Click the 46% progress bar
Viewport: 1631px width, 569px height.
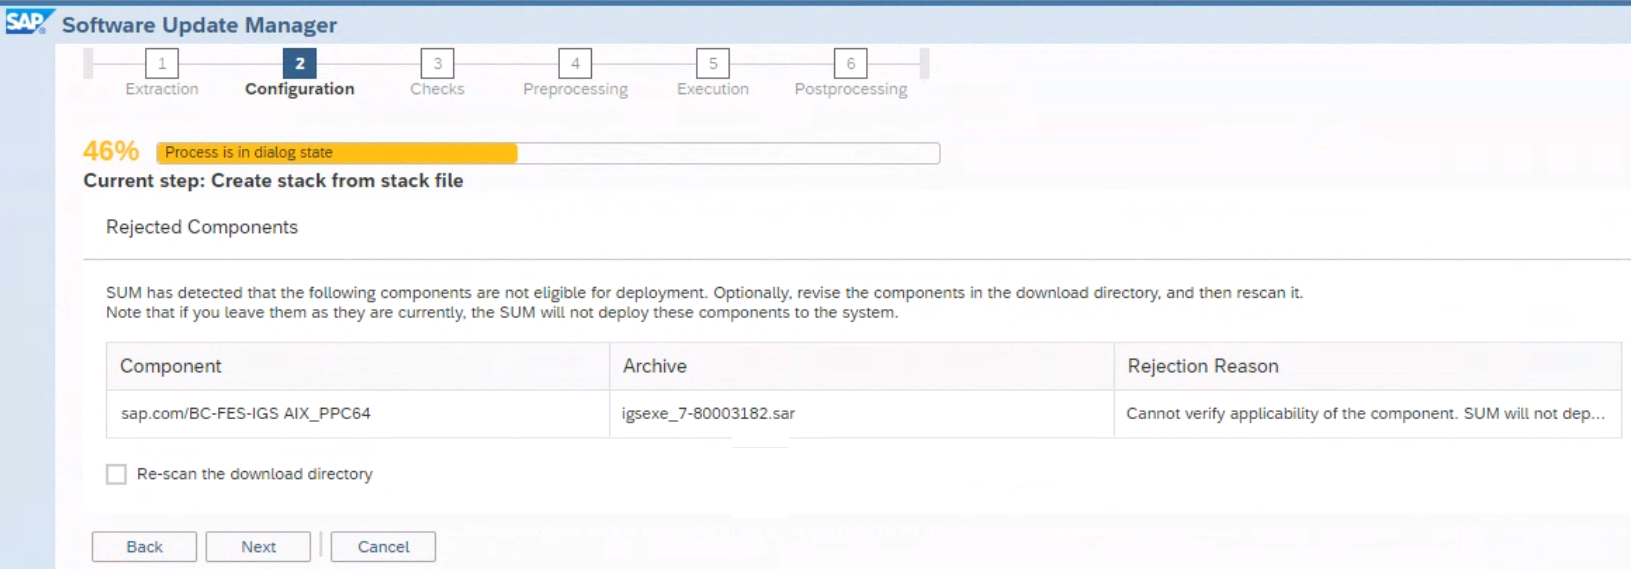click(548, 153)
